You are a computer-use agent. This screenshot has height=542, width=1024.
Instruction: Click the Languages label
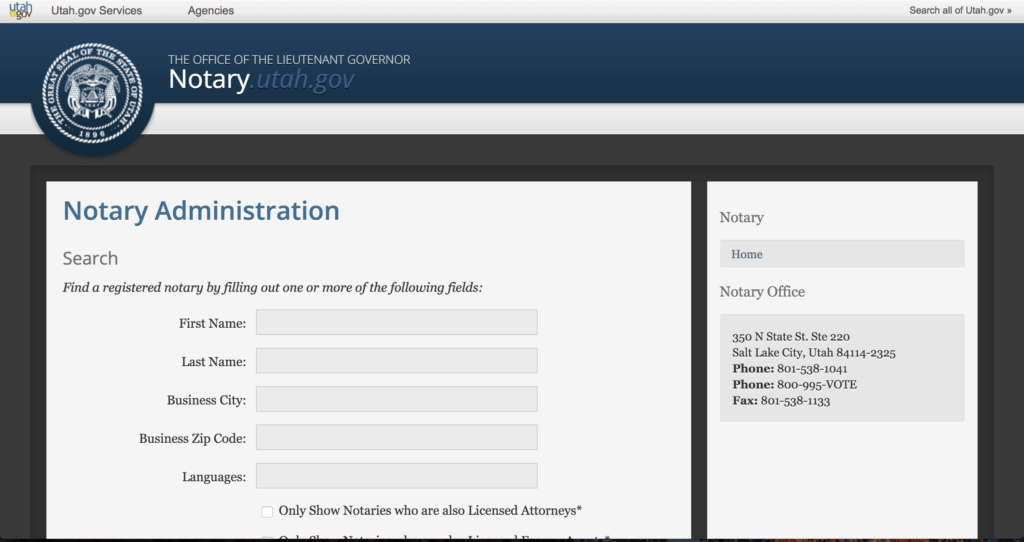click(214, 477)
